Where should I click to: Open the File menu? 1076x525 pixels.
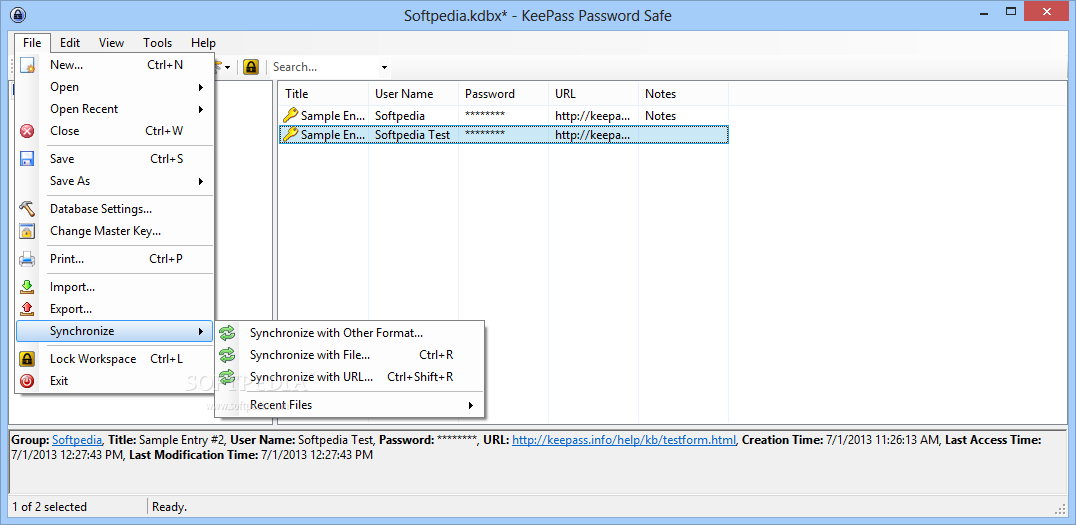pos(32,43)
